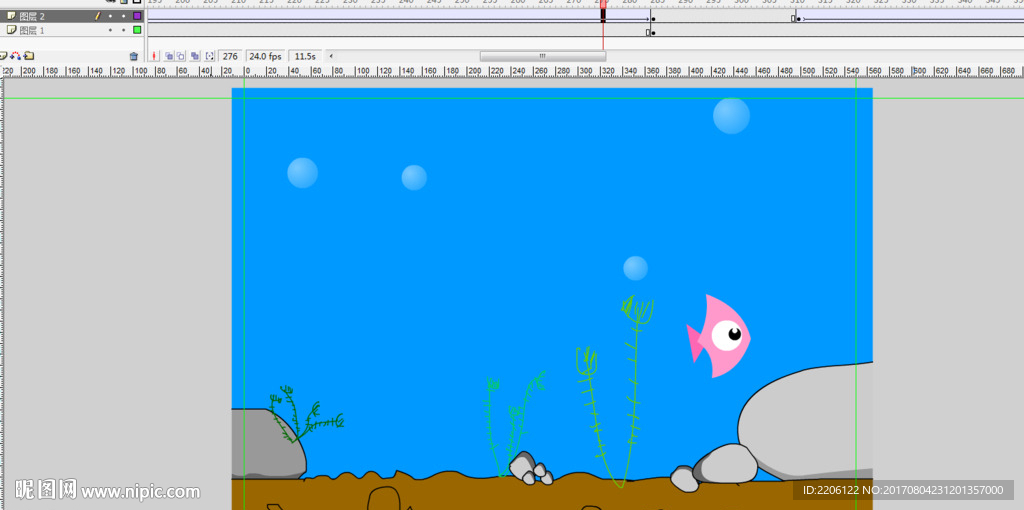Click the timeline horizontal scrollbar thumb

[542, 56]
